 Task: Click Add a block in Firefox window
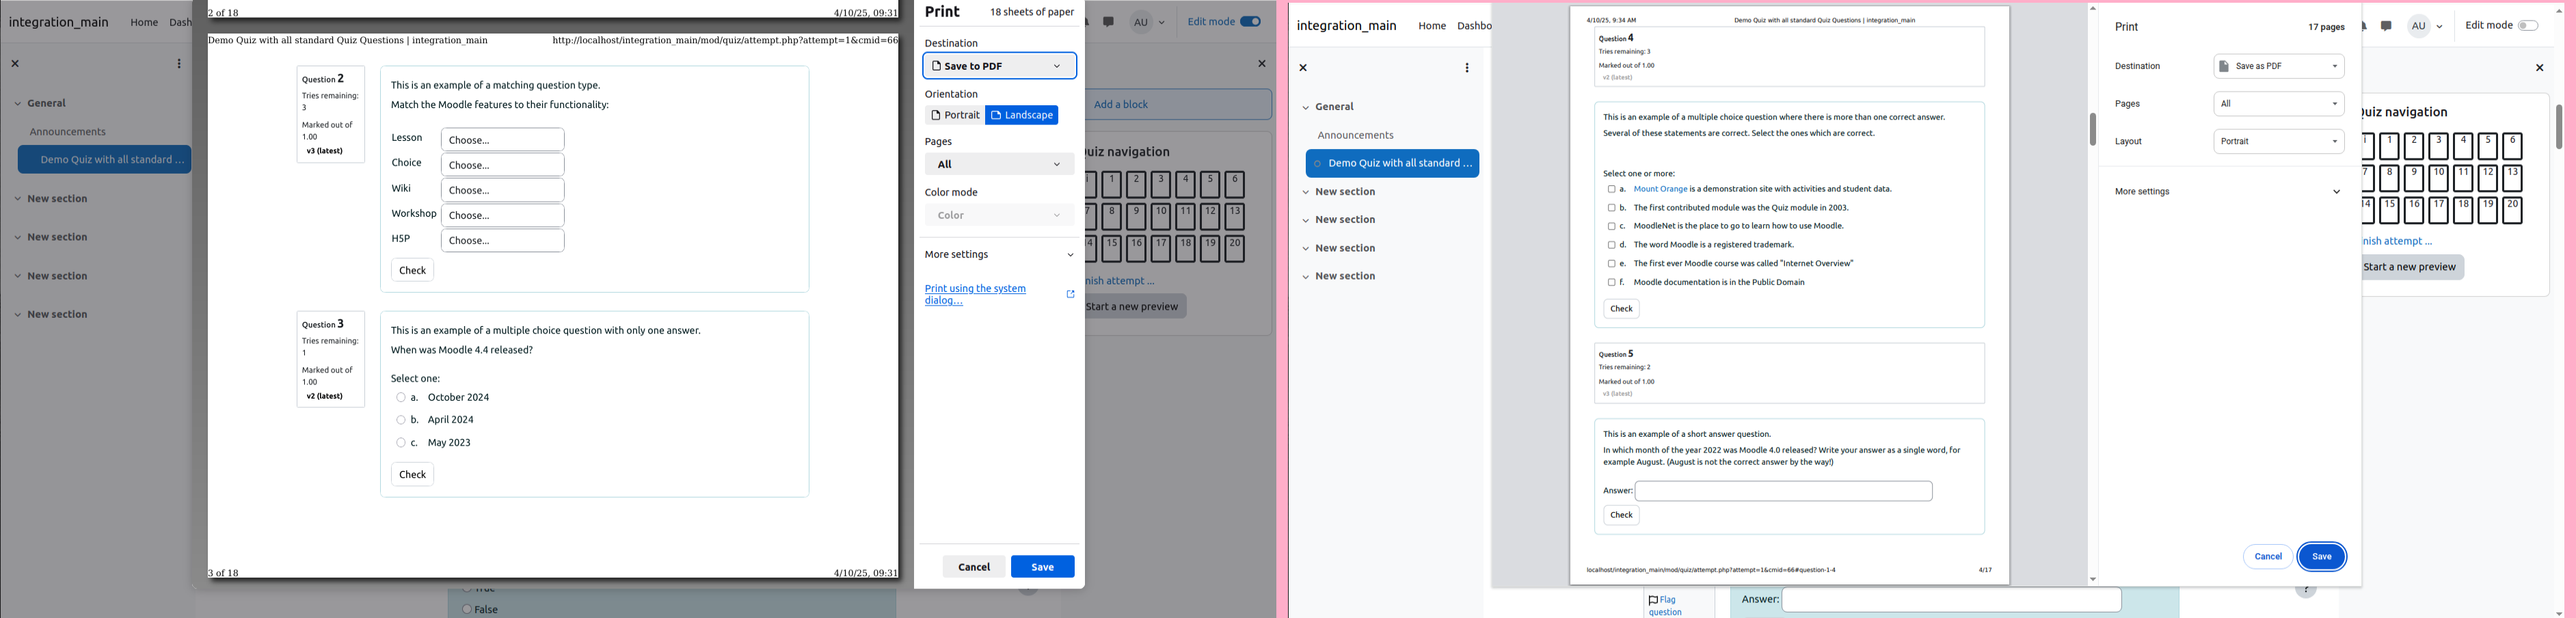point(1179,104)
